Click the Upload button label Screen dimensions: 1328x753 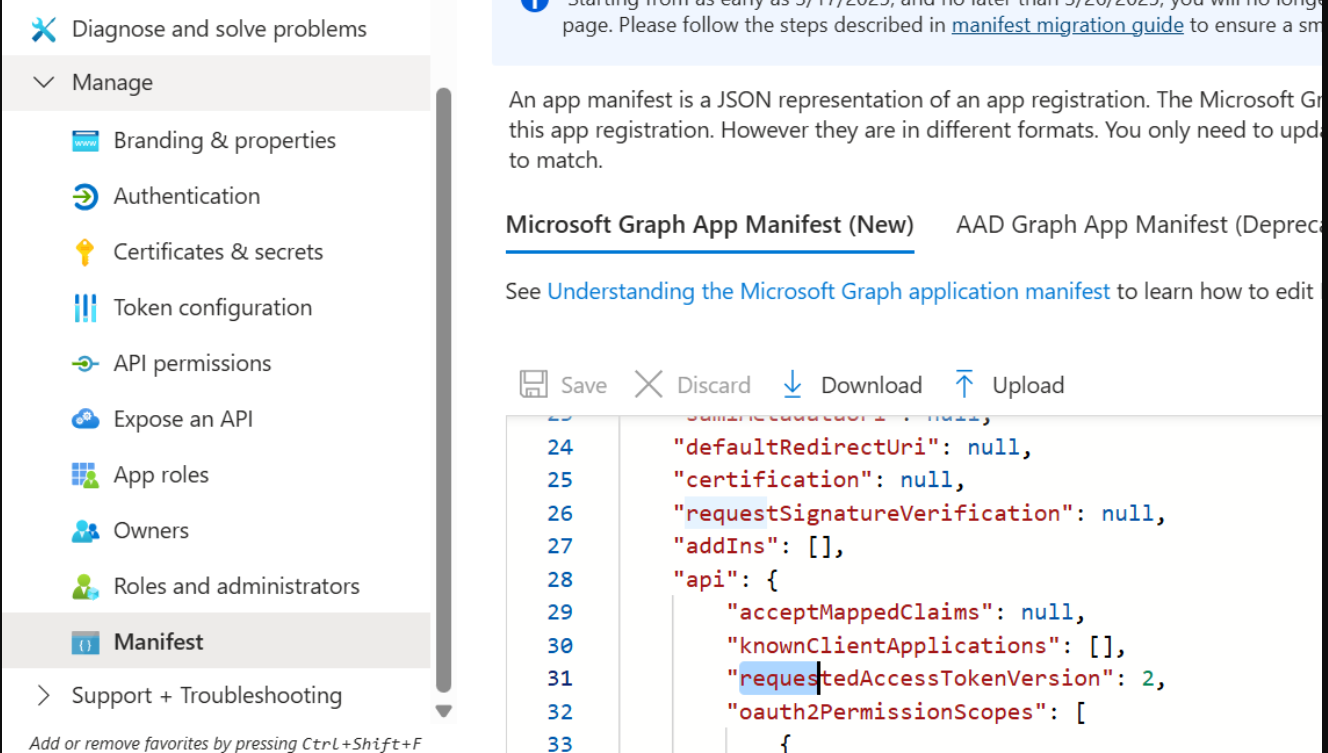coord(1028,386)
